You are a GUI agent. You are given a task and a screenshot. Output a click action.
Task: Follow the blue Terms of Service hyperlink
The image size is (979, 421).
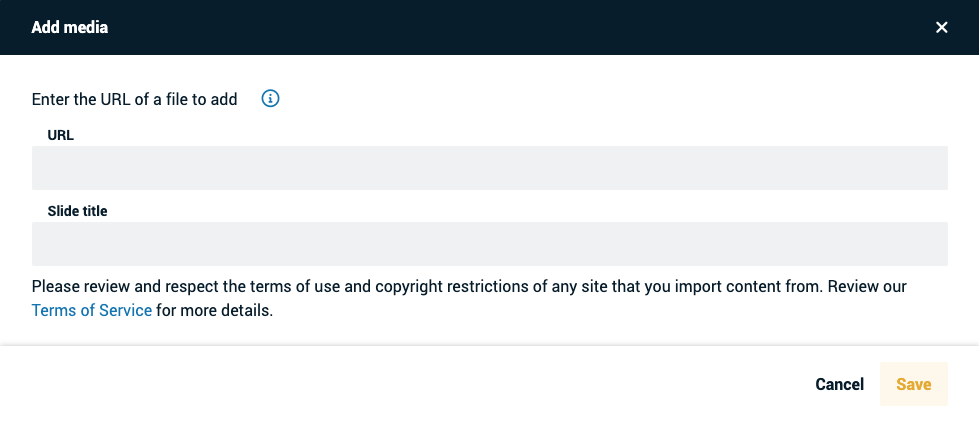click(x=92, y=310)
